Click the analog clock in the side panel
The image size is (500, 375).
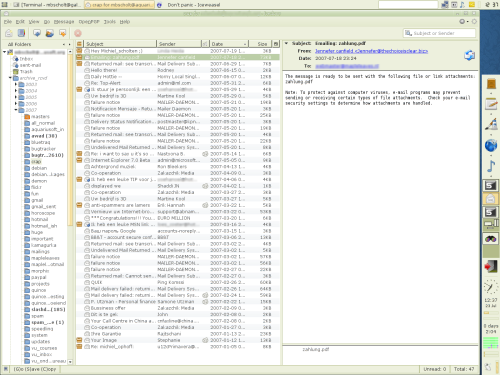coord(490,288)
